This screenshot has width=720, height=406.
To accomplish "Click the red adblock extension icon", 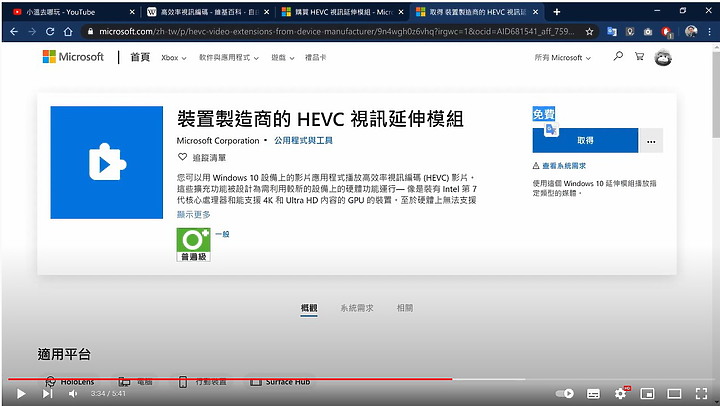I will tap(667, 32).
